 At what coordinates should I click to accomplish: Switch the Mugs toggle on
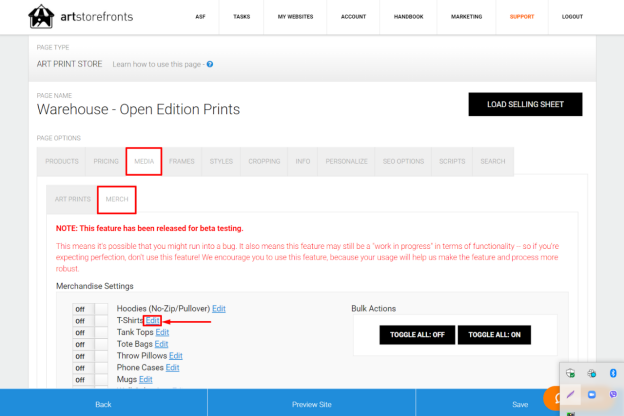(x=90, y=380)
